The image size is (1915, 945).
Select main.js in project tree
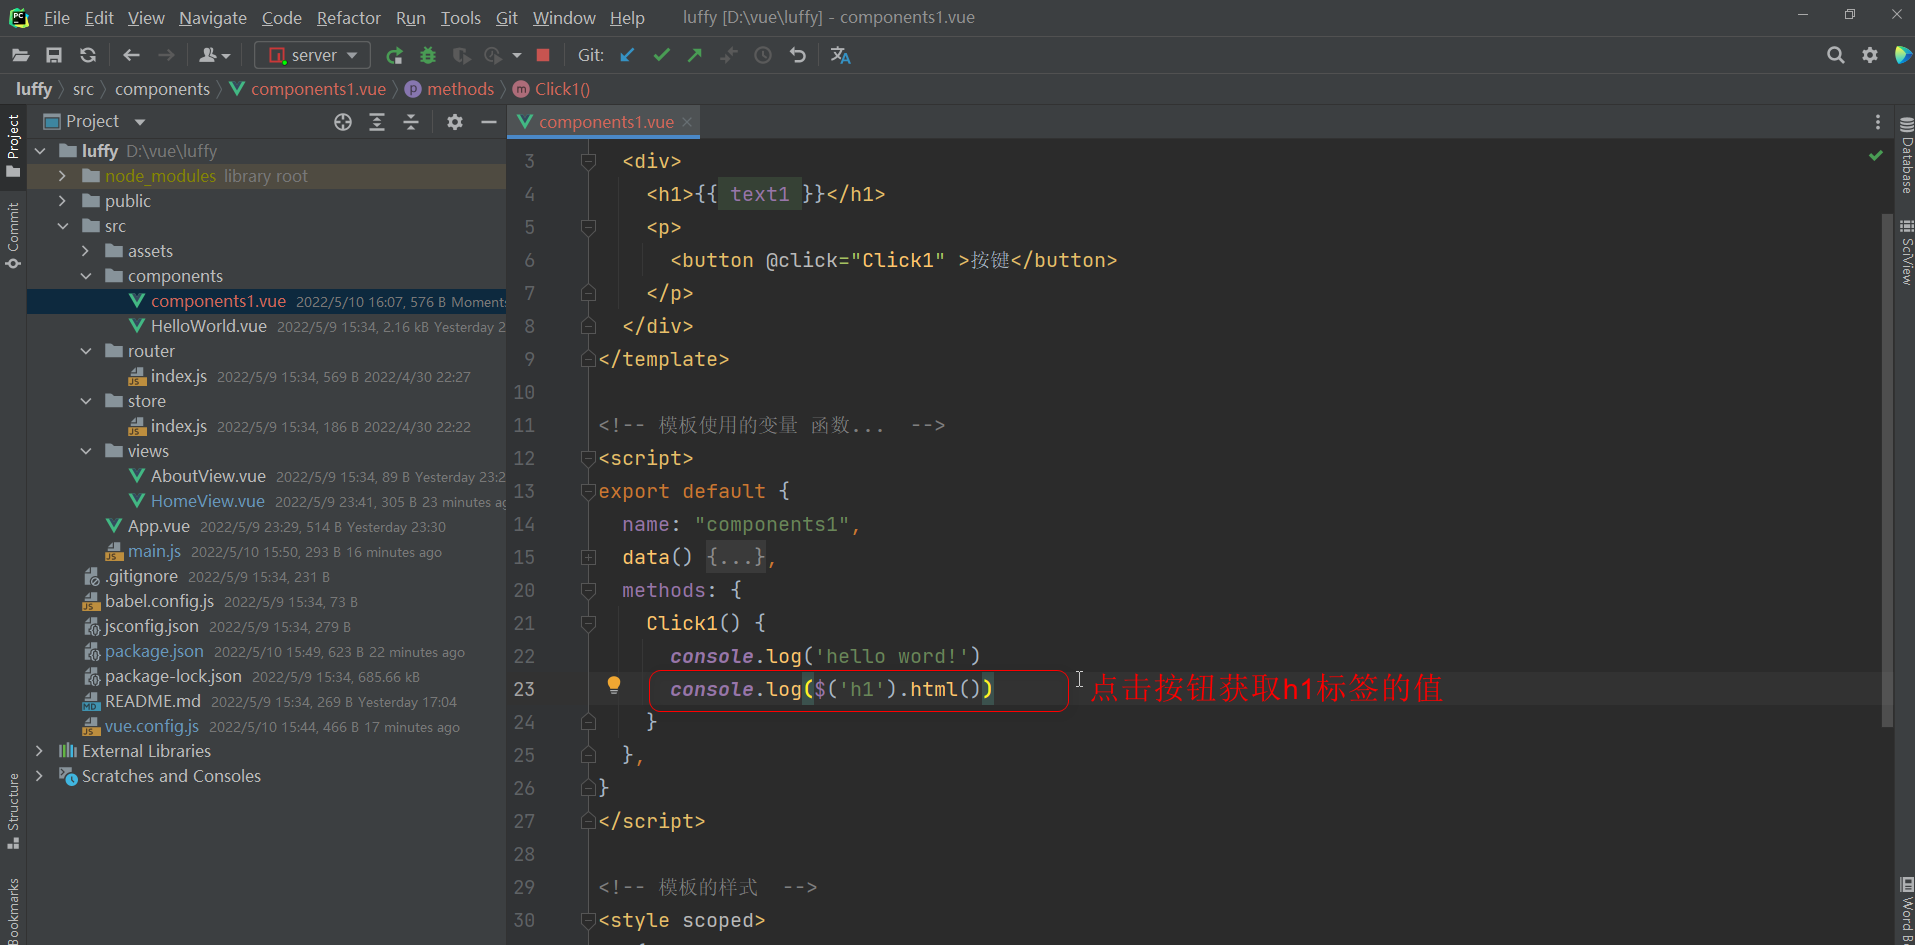154,551
